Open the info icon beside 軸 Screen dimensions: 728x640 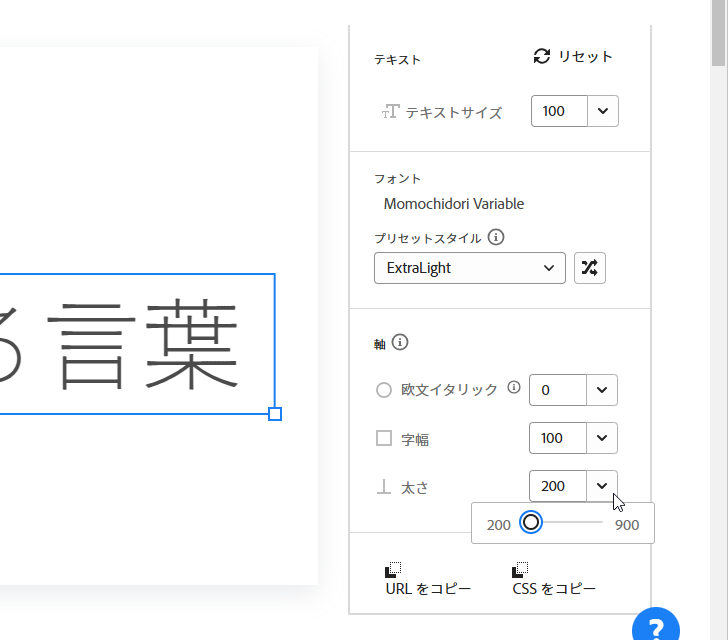tap(400, 342)
